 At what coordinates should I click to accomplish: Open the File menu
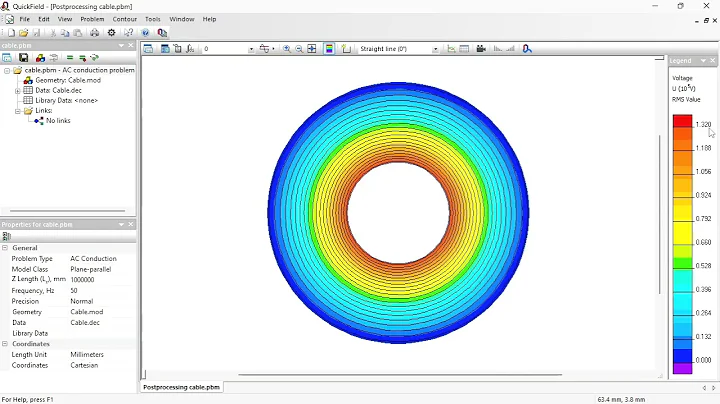24,19
